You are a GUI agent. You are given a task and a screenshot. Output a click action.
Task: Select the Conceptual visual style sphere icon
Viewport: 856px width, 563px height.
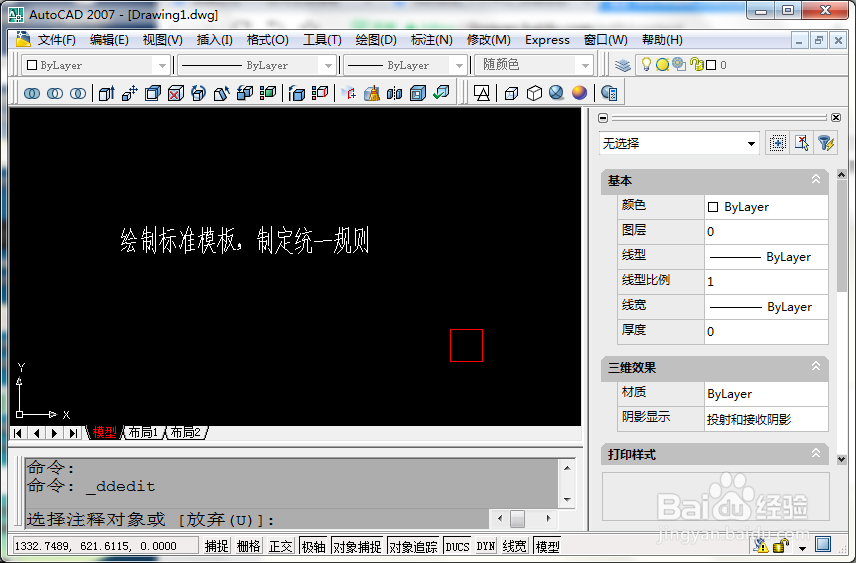pos(579,93)
